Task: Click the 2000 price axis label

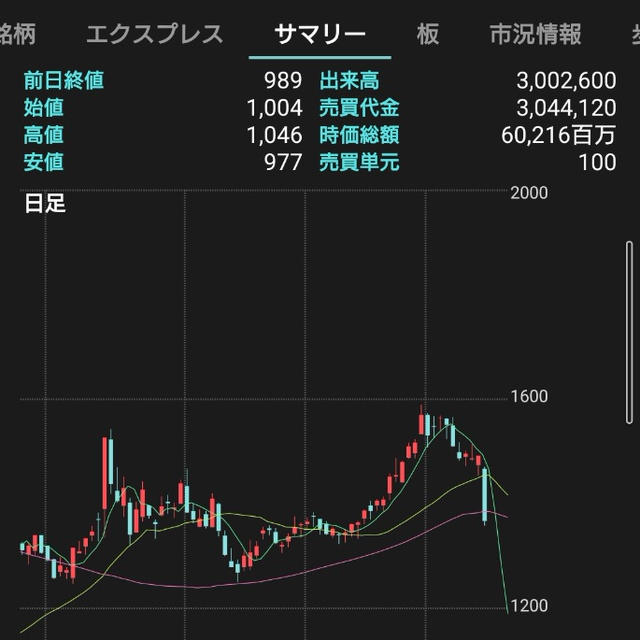Action: point(529,193)
